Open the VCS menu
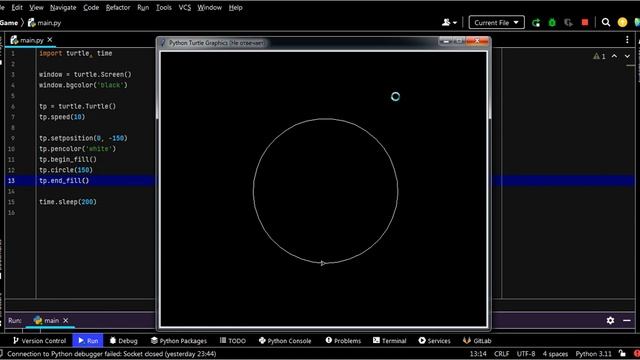 pyautogui.click(x=184, y=7)
